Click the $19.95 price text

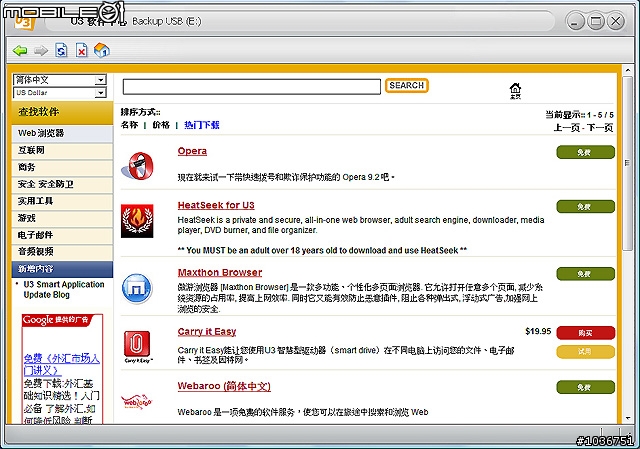pos(538,331)
